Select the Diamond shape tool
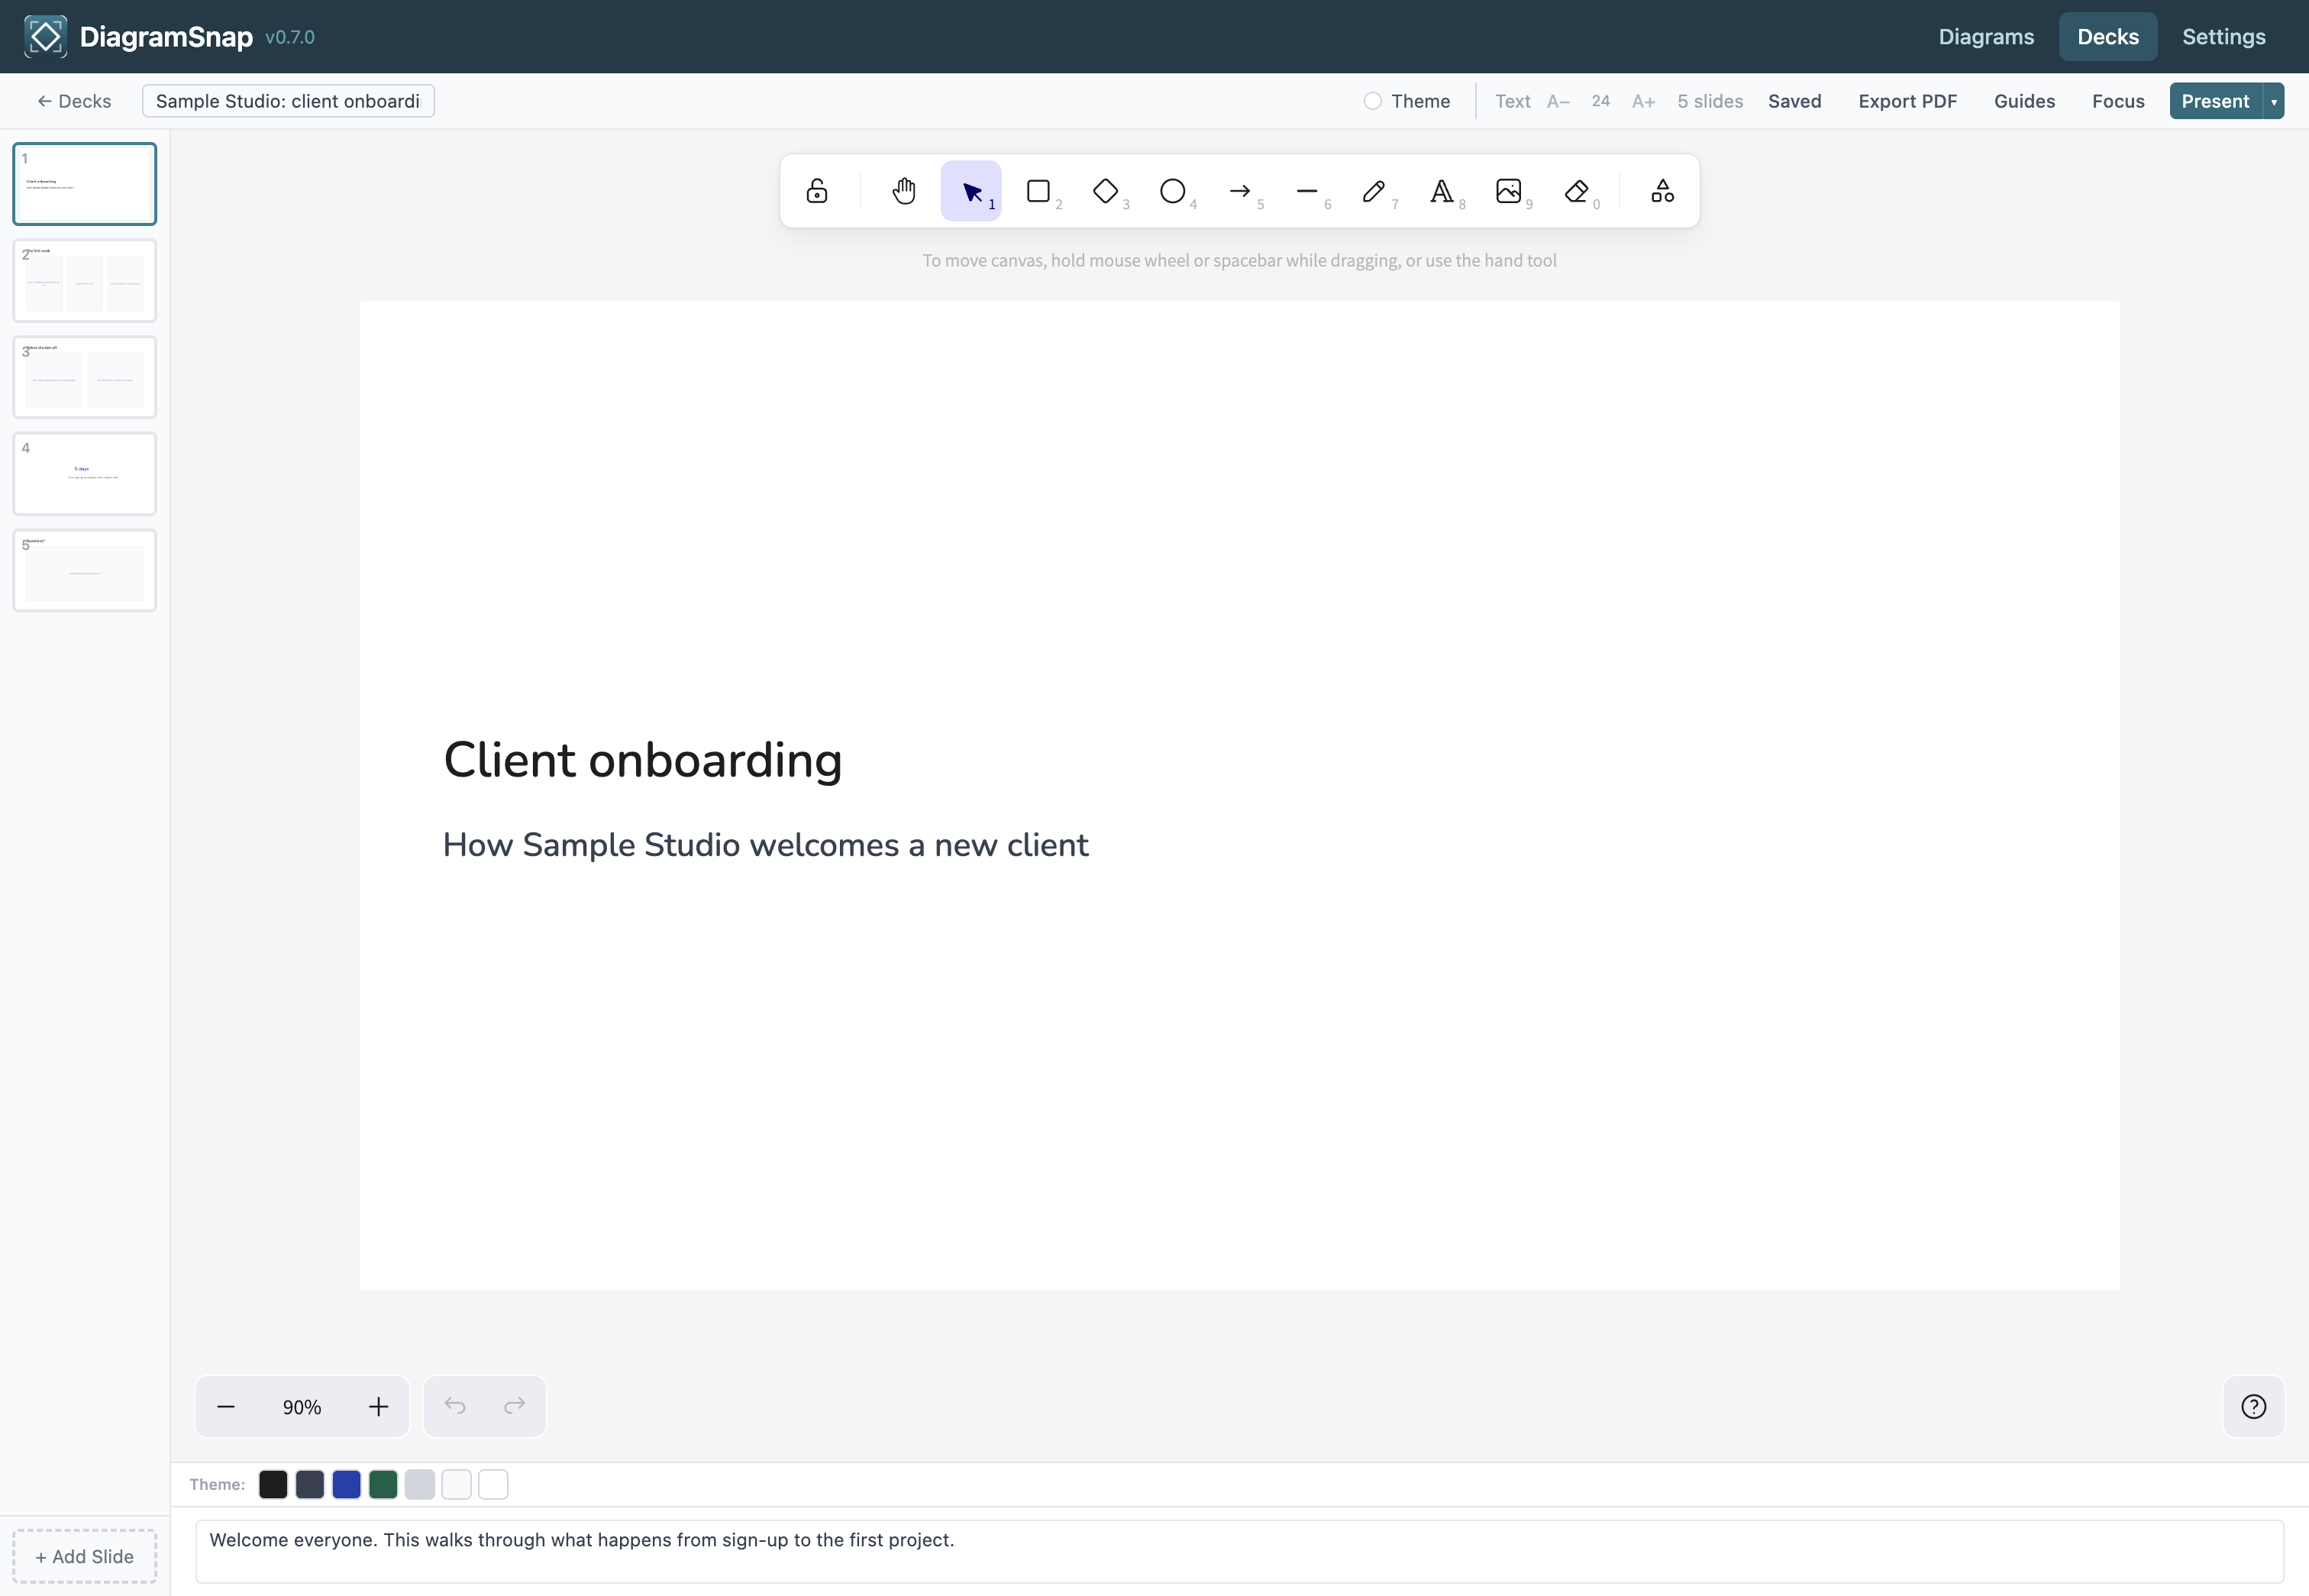 [x=1105, y=191]
